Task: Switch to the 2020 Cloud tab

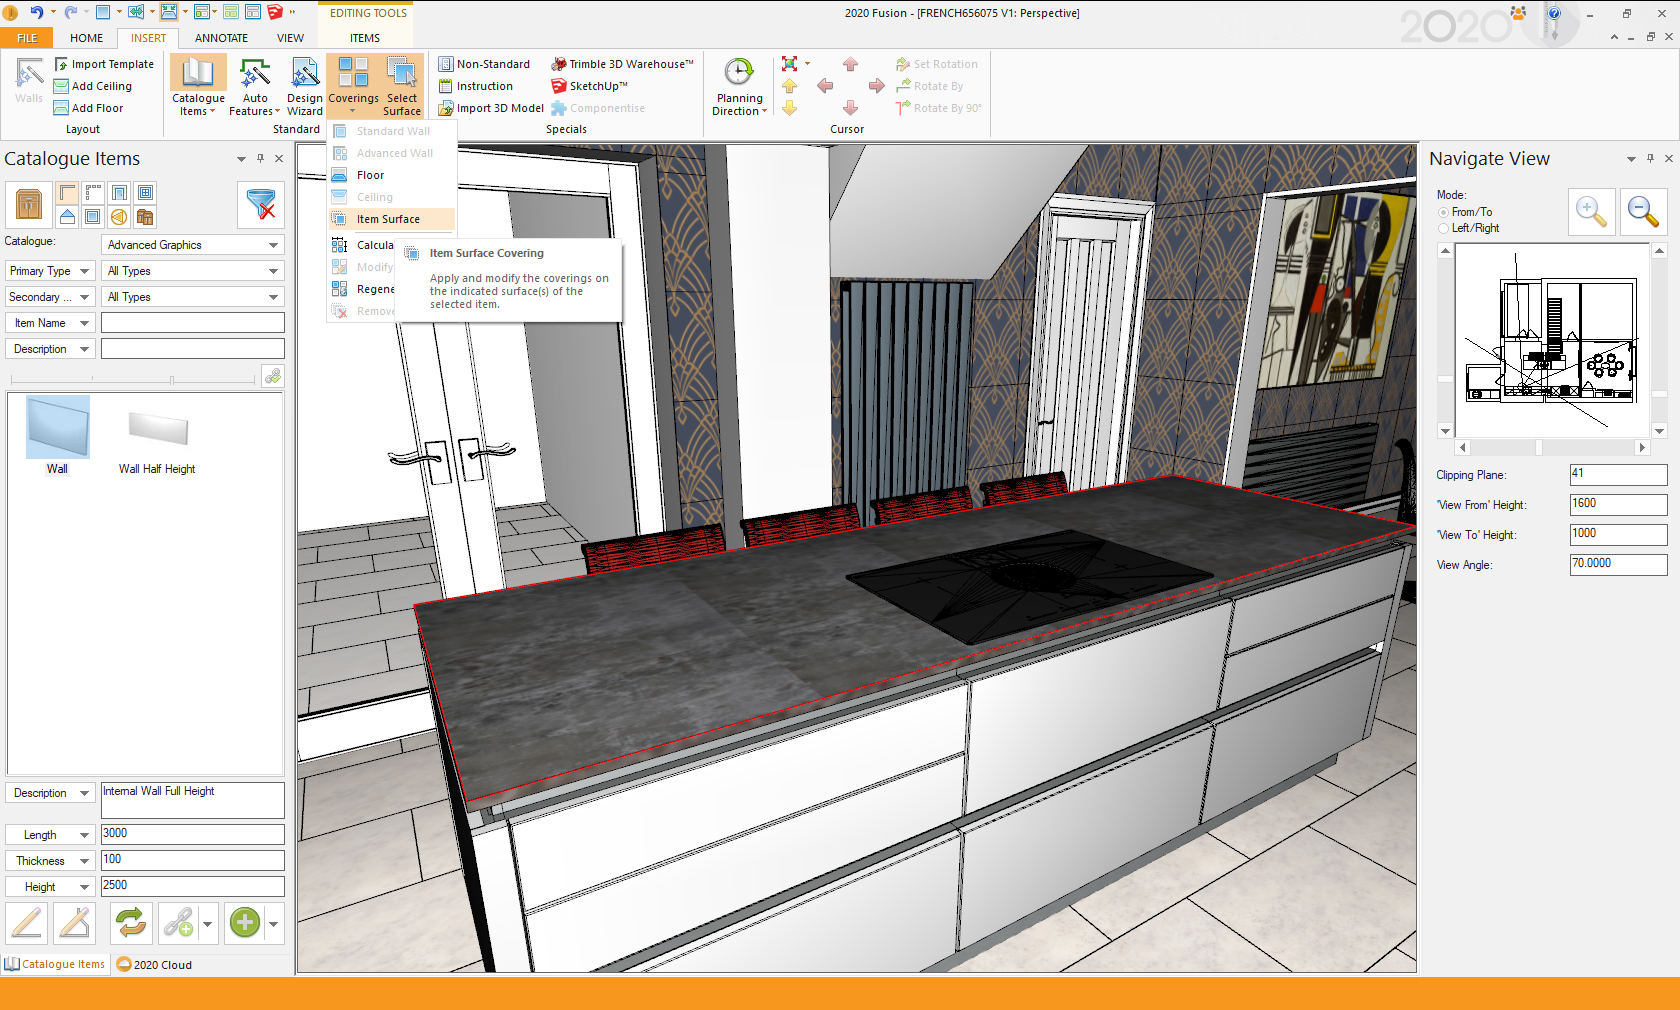Action: [154, 965]
